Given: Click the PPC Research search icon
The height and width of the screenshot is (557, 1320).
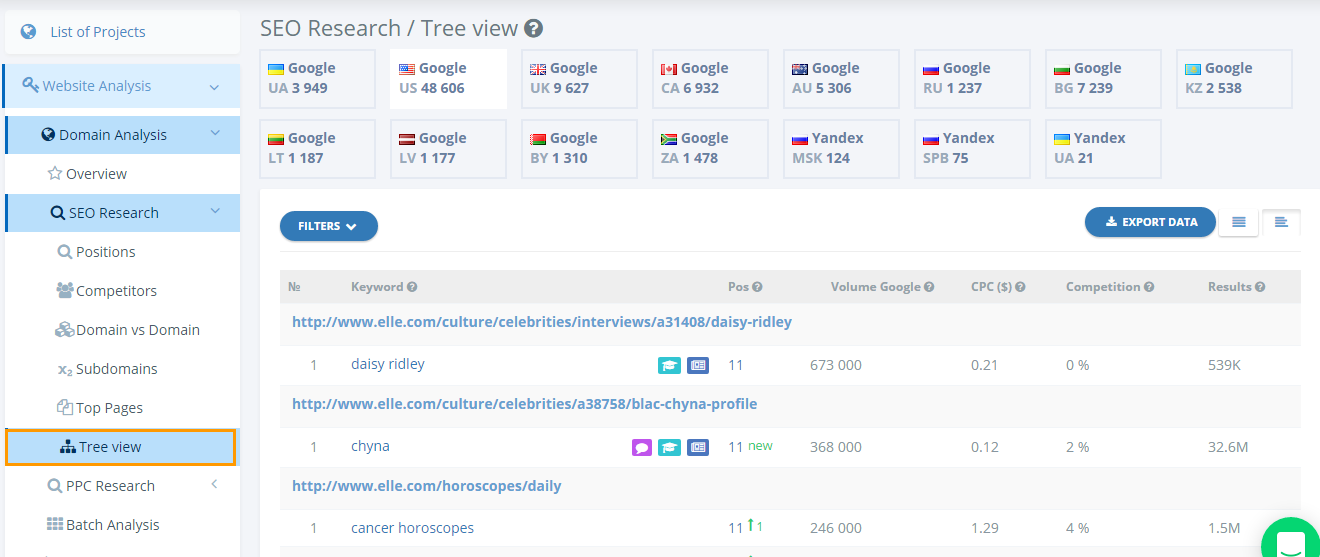Looking at the screenshot, I should click(x=56, y=486).
